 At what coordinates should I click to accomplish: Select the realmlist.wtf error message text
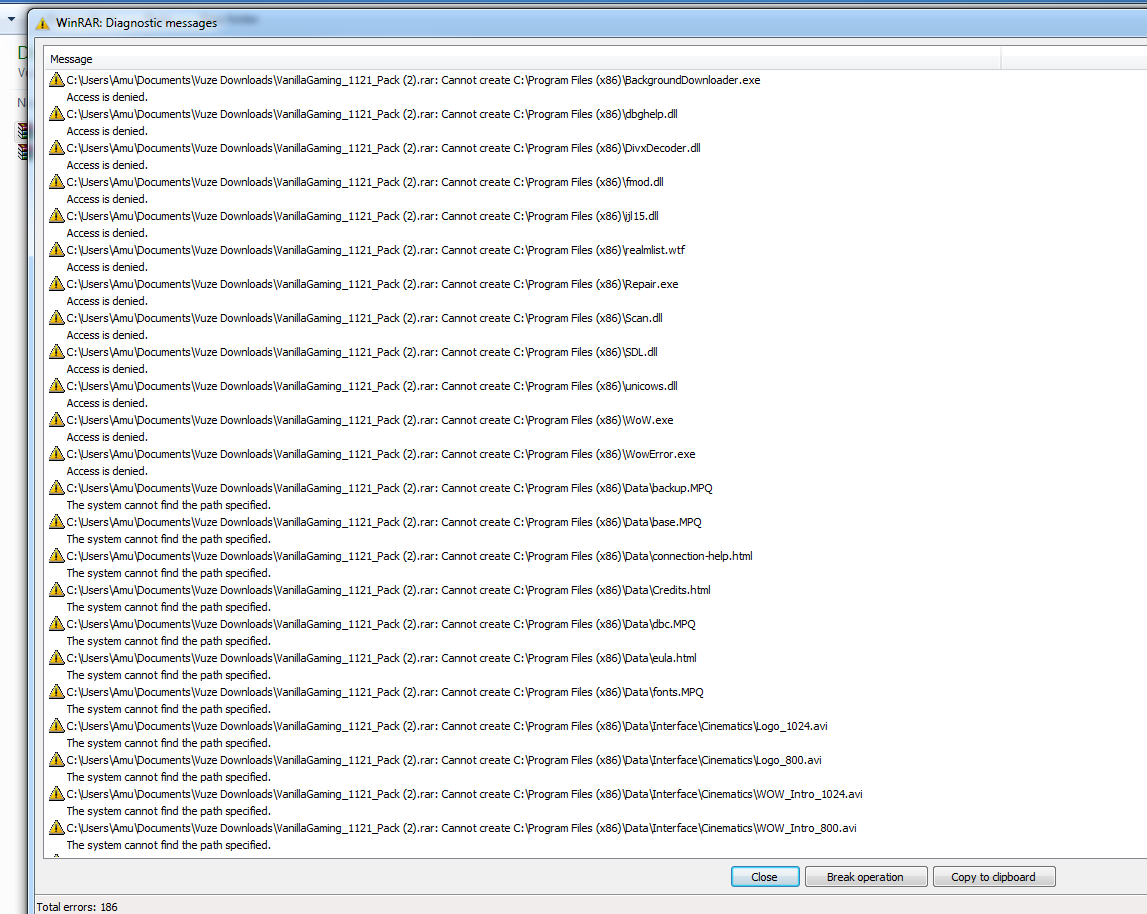pos(376,250)
